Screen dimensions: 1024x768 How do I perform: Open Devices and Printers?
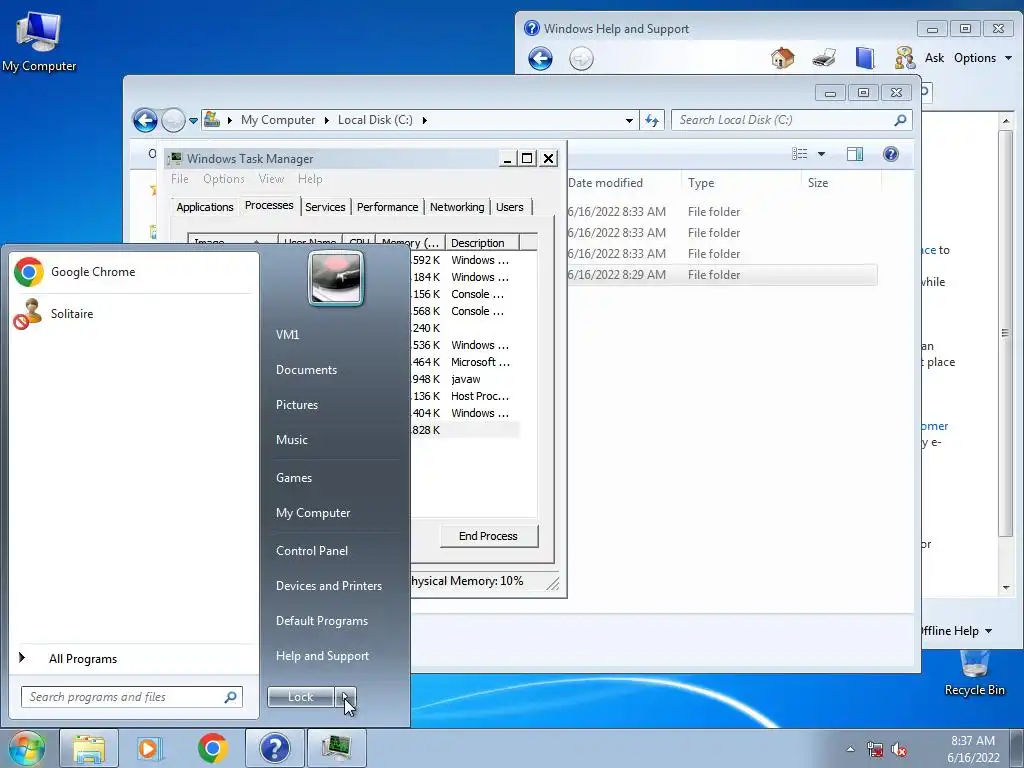pos(328,586)
